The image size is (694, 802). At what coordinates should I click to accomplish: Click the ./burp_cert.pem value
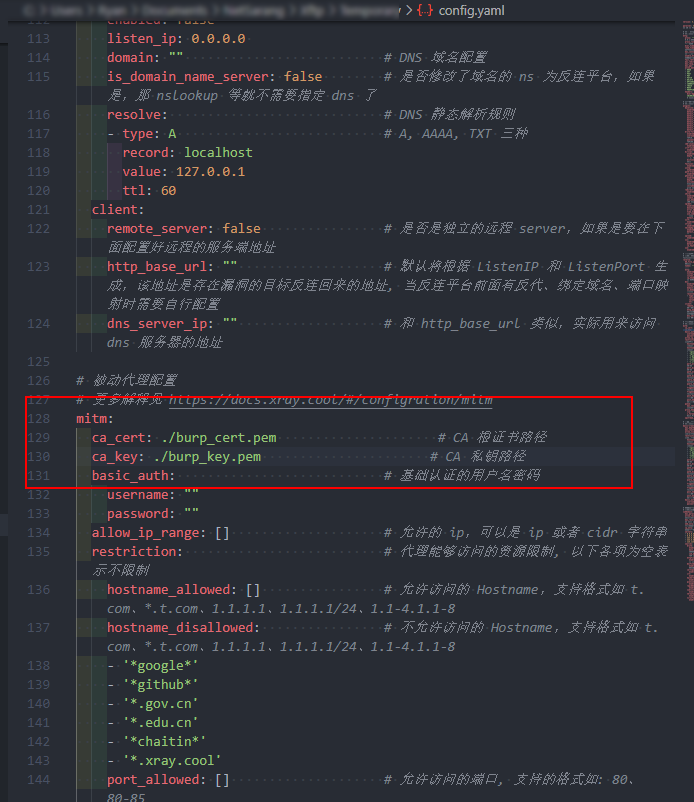pyautogui.click(x=218, y=437)
